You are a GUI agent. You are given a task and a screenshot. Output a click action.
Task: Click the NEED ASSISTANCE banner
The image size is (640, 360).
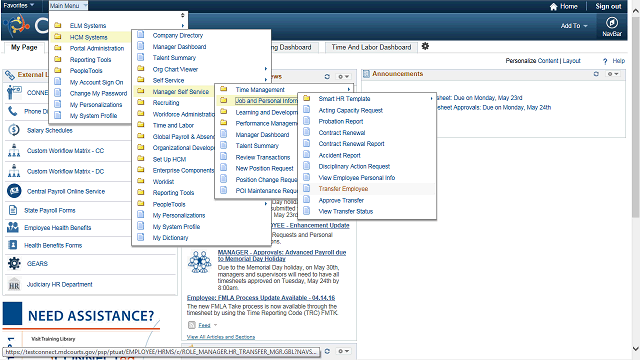[x=82, y=315]
